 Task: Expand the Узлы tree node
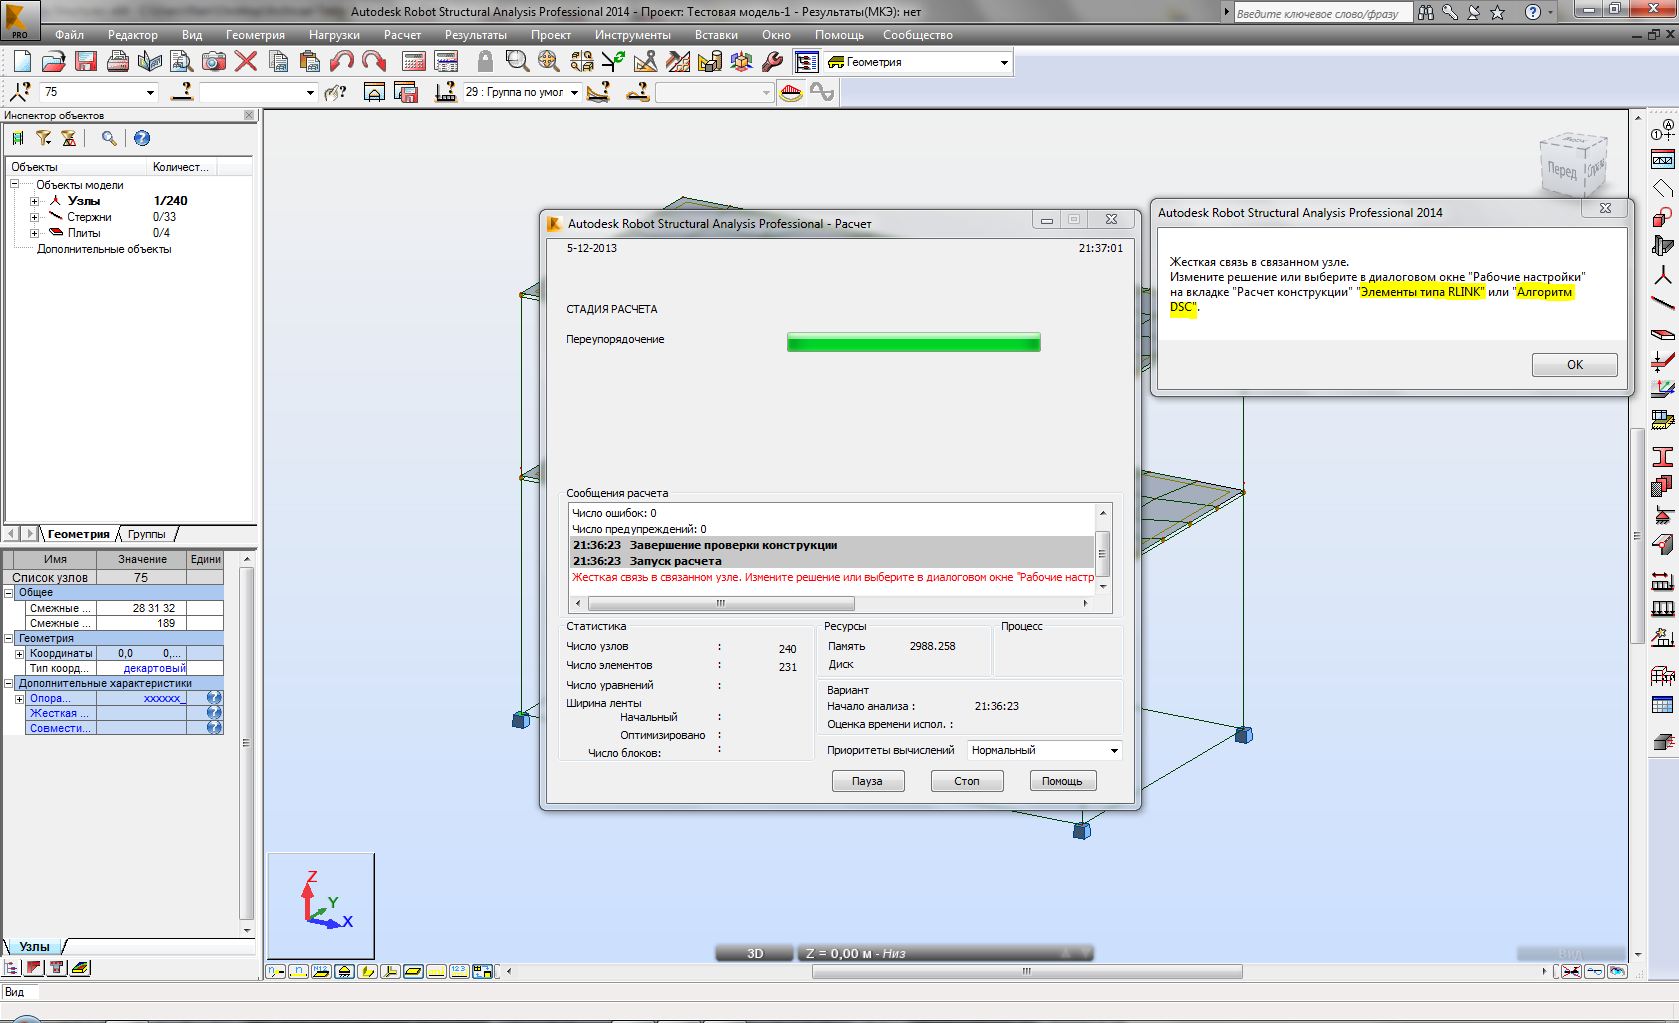coord(35,201)
